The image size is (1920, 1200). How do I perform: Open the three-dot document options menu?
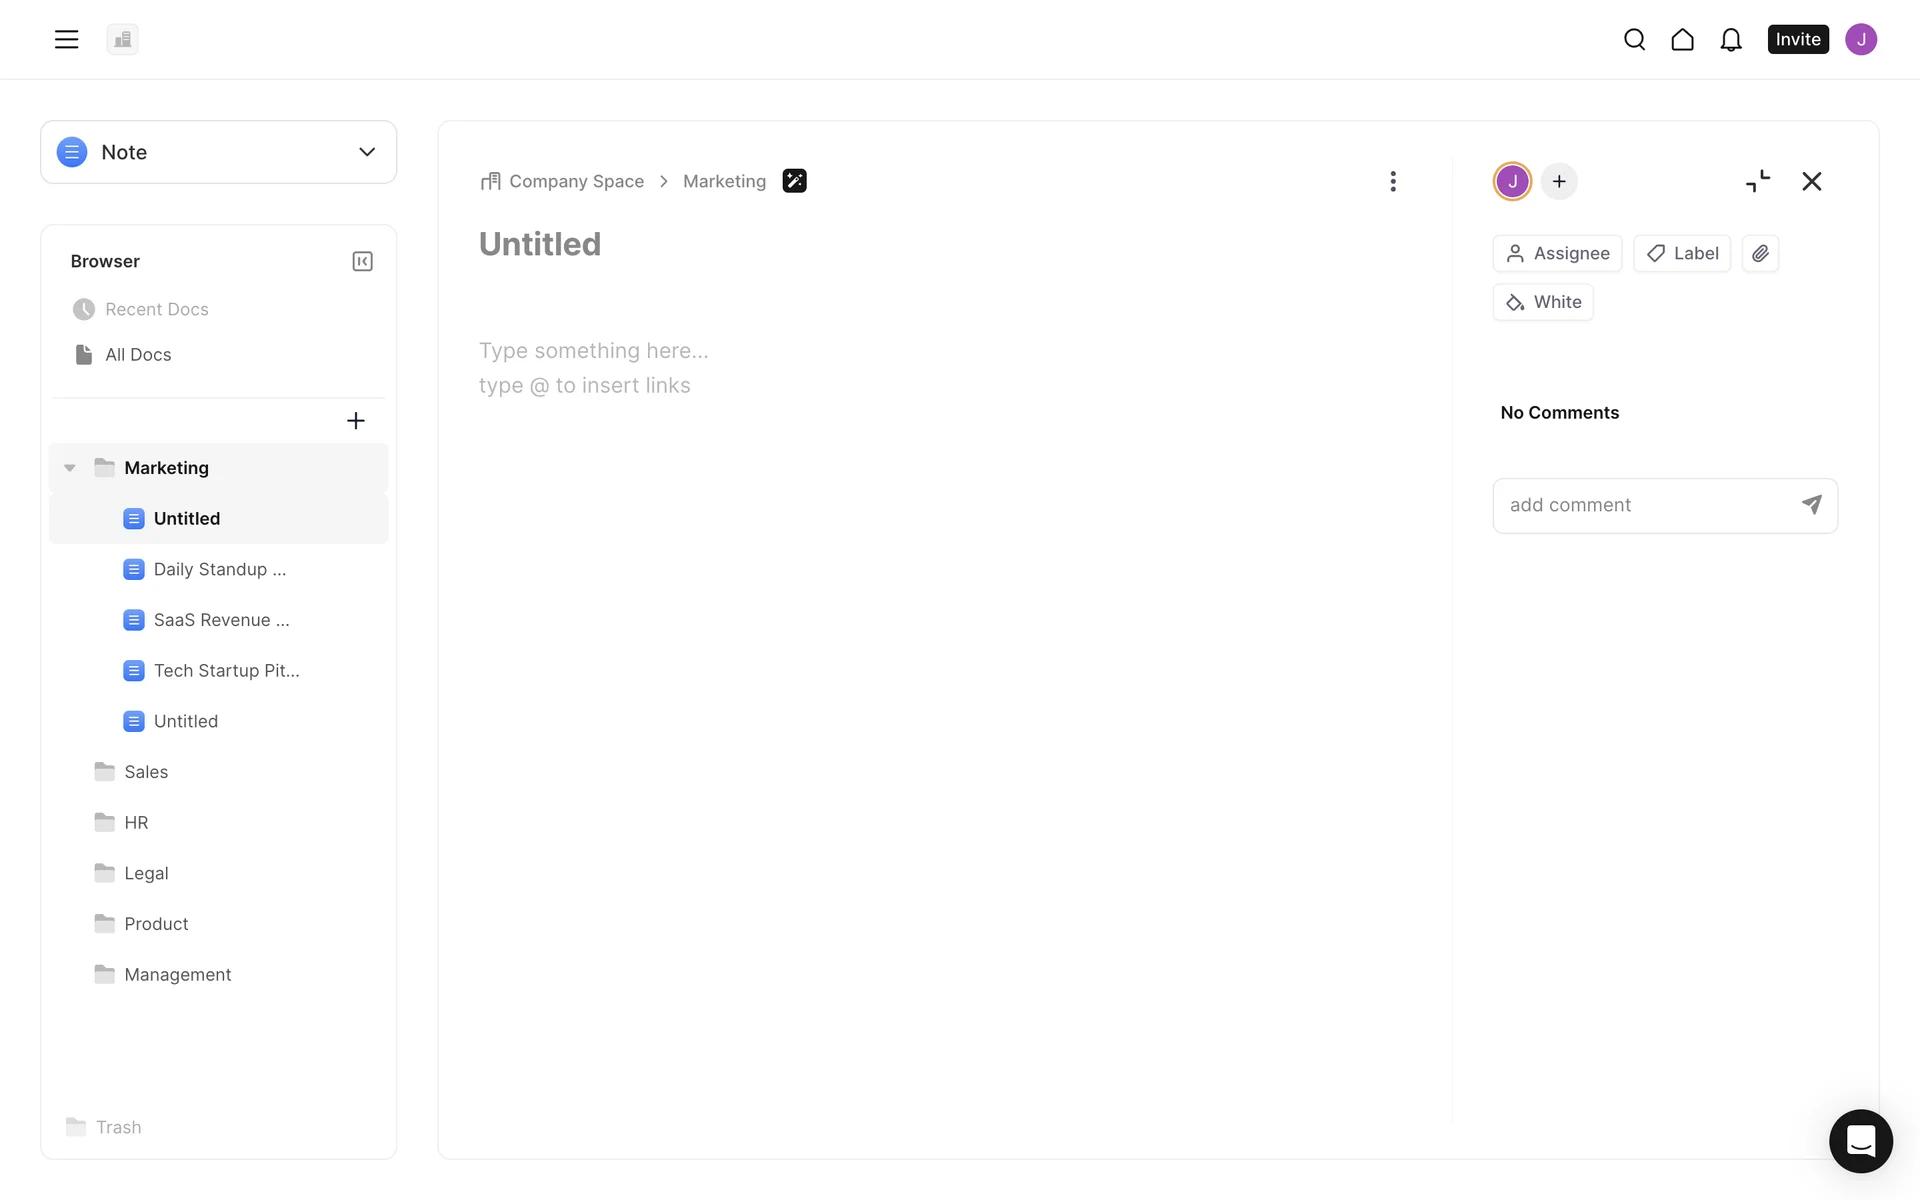(1392, 181)
